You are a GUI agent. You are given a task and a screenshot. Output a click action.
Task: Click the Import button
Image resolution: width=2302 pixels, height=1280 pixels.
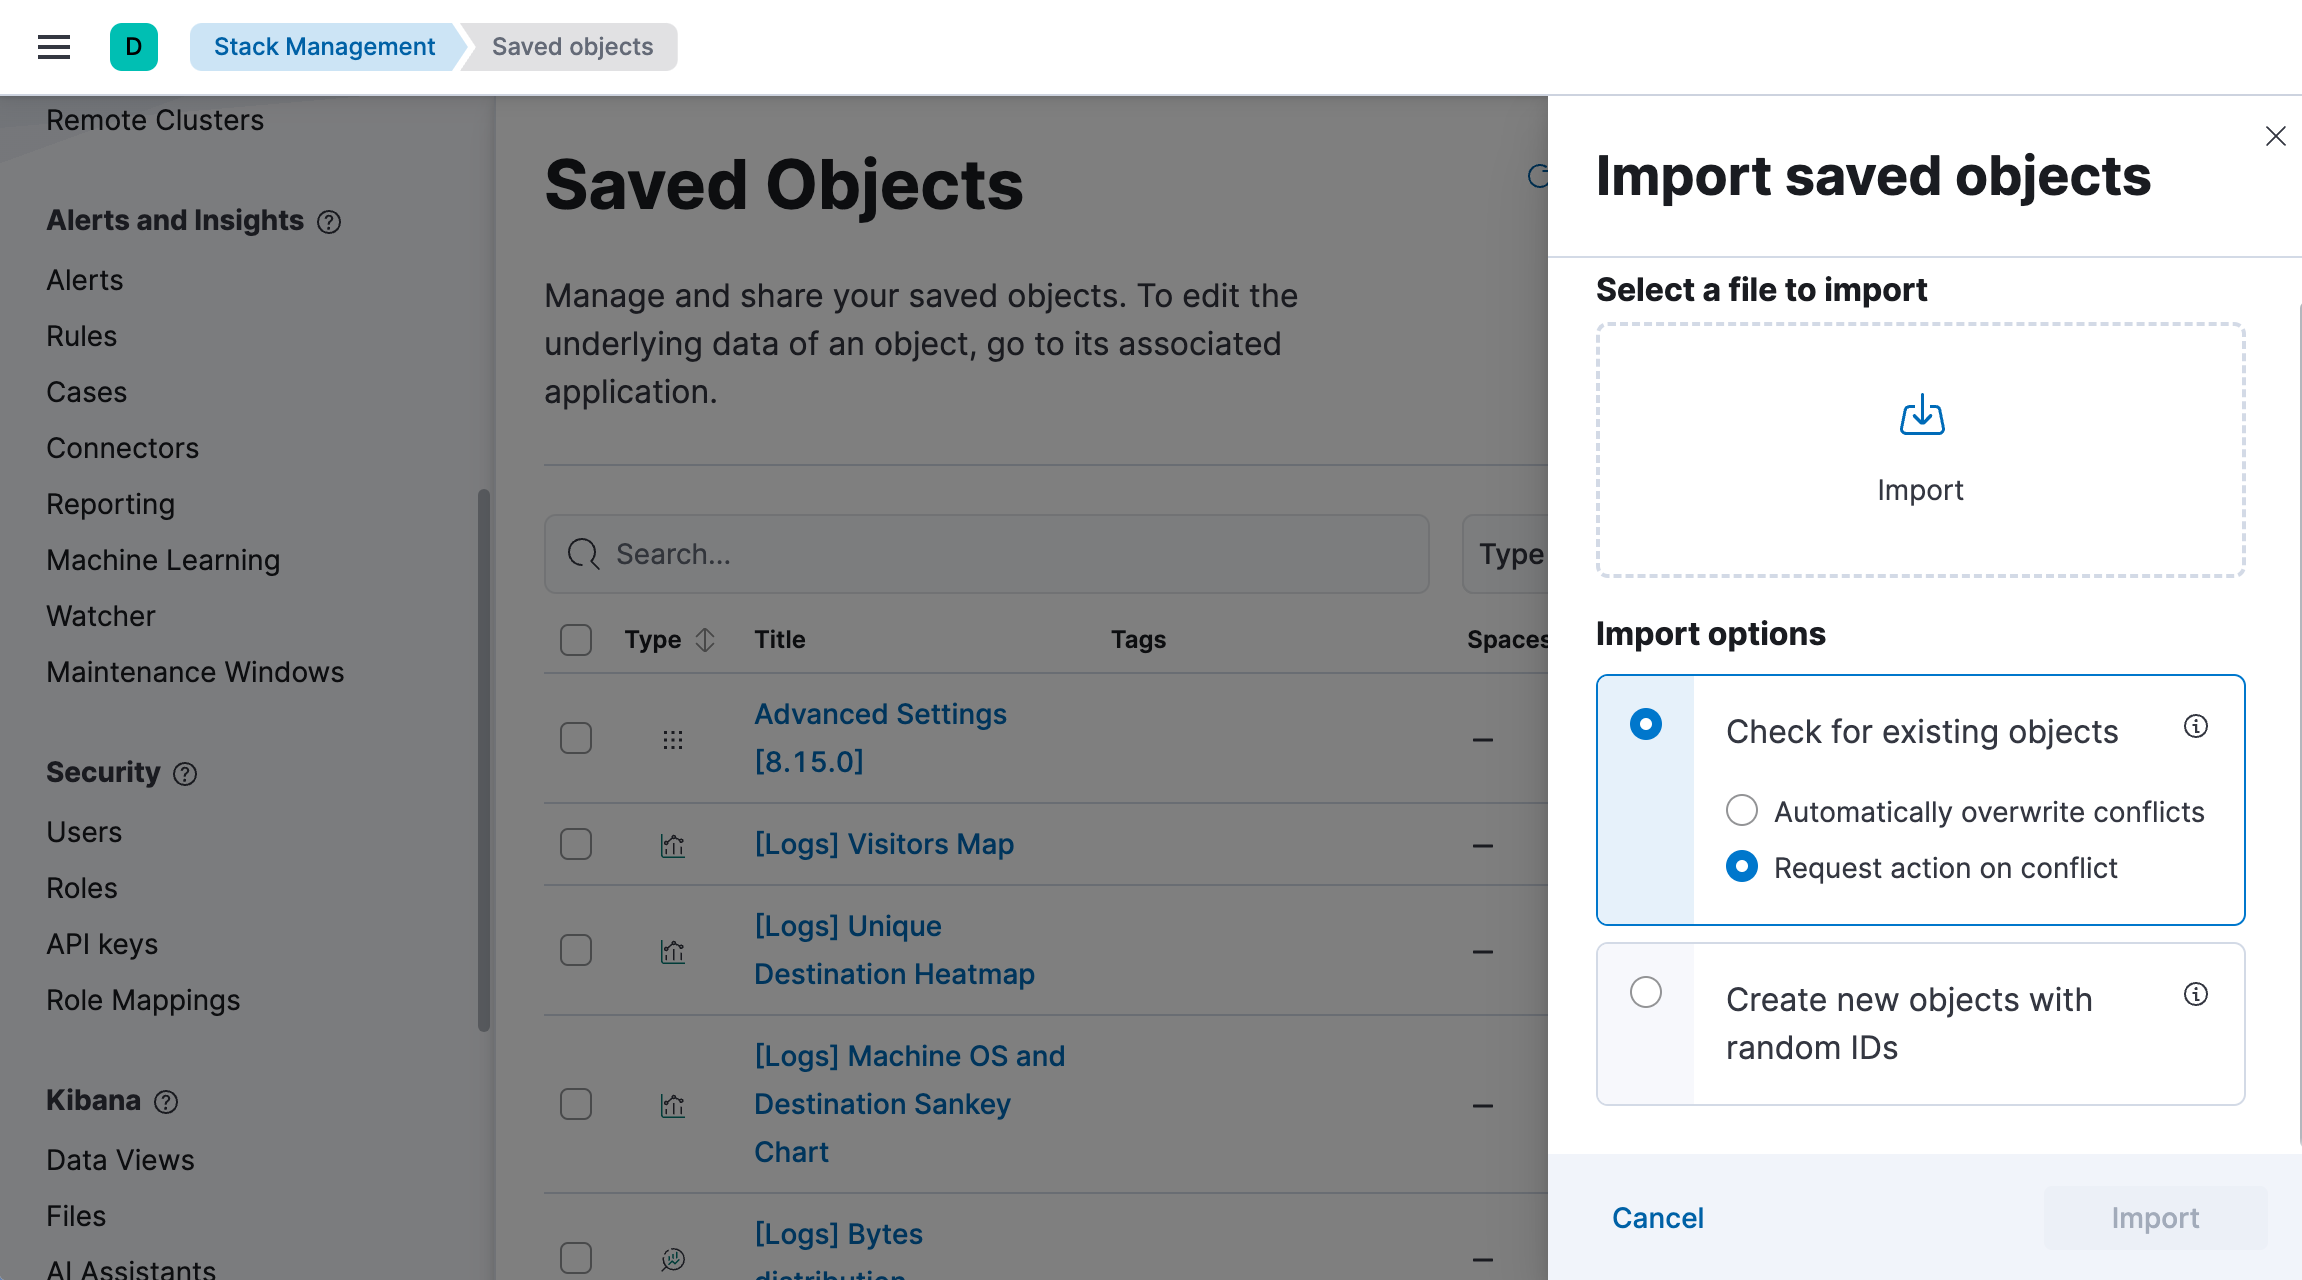pos(2157,1217)
